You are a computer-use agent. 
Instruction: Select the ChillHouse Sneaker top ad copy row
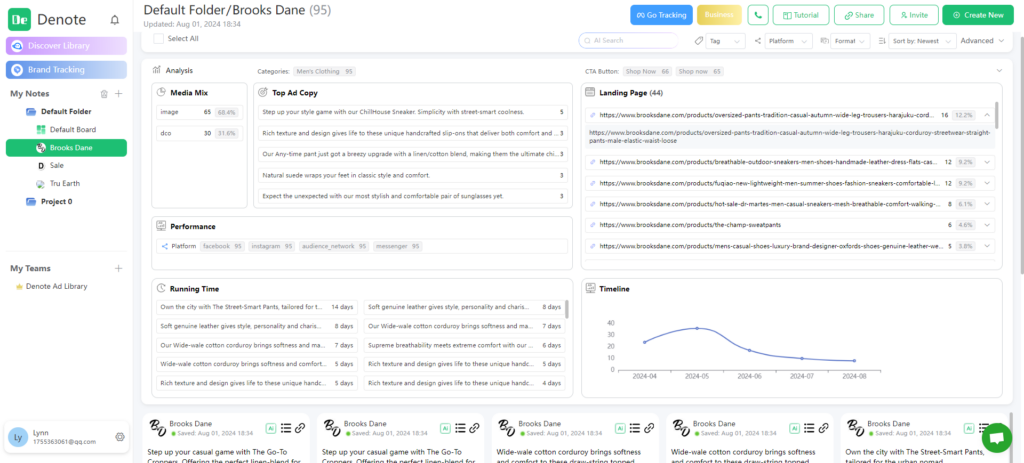click(413, 112)
